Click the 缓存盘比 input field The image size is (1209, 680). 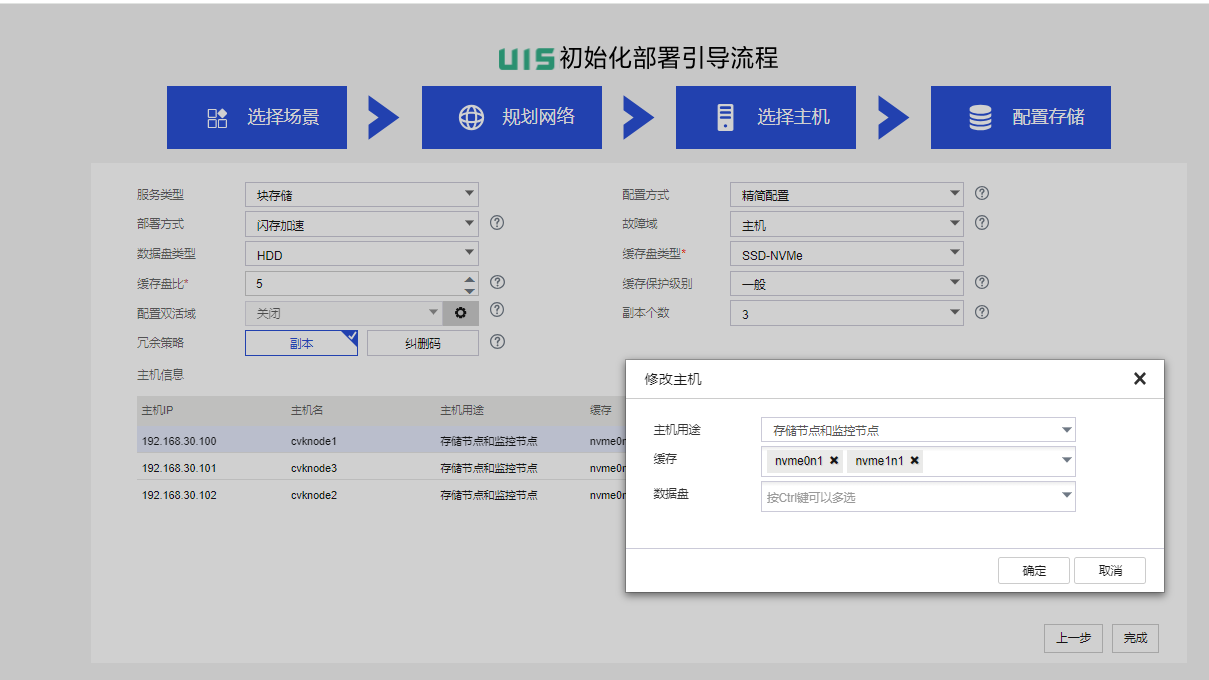[353, 284]
